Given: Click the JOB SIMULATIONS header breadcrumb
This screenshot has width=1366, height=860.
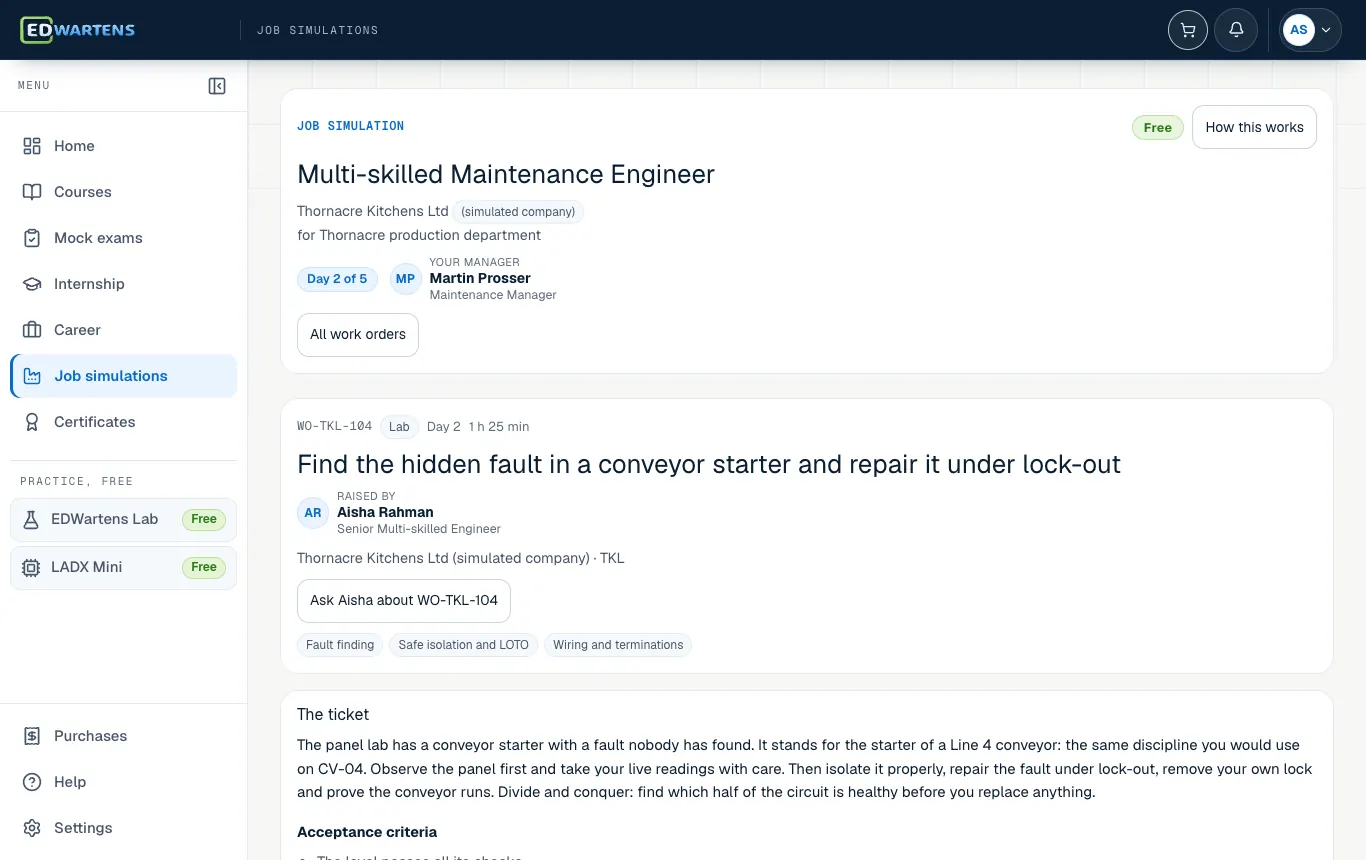Looking at the screenshot, I should click(318, 30).
